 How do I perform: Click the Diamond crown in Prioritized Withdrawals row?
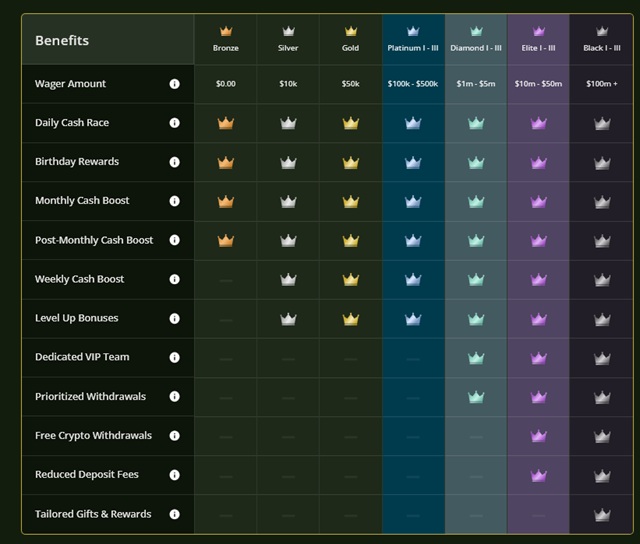(476, 397)
